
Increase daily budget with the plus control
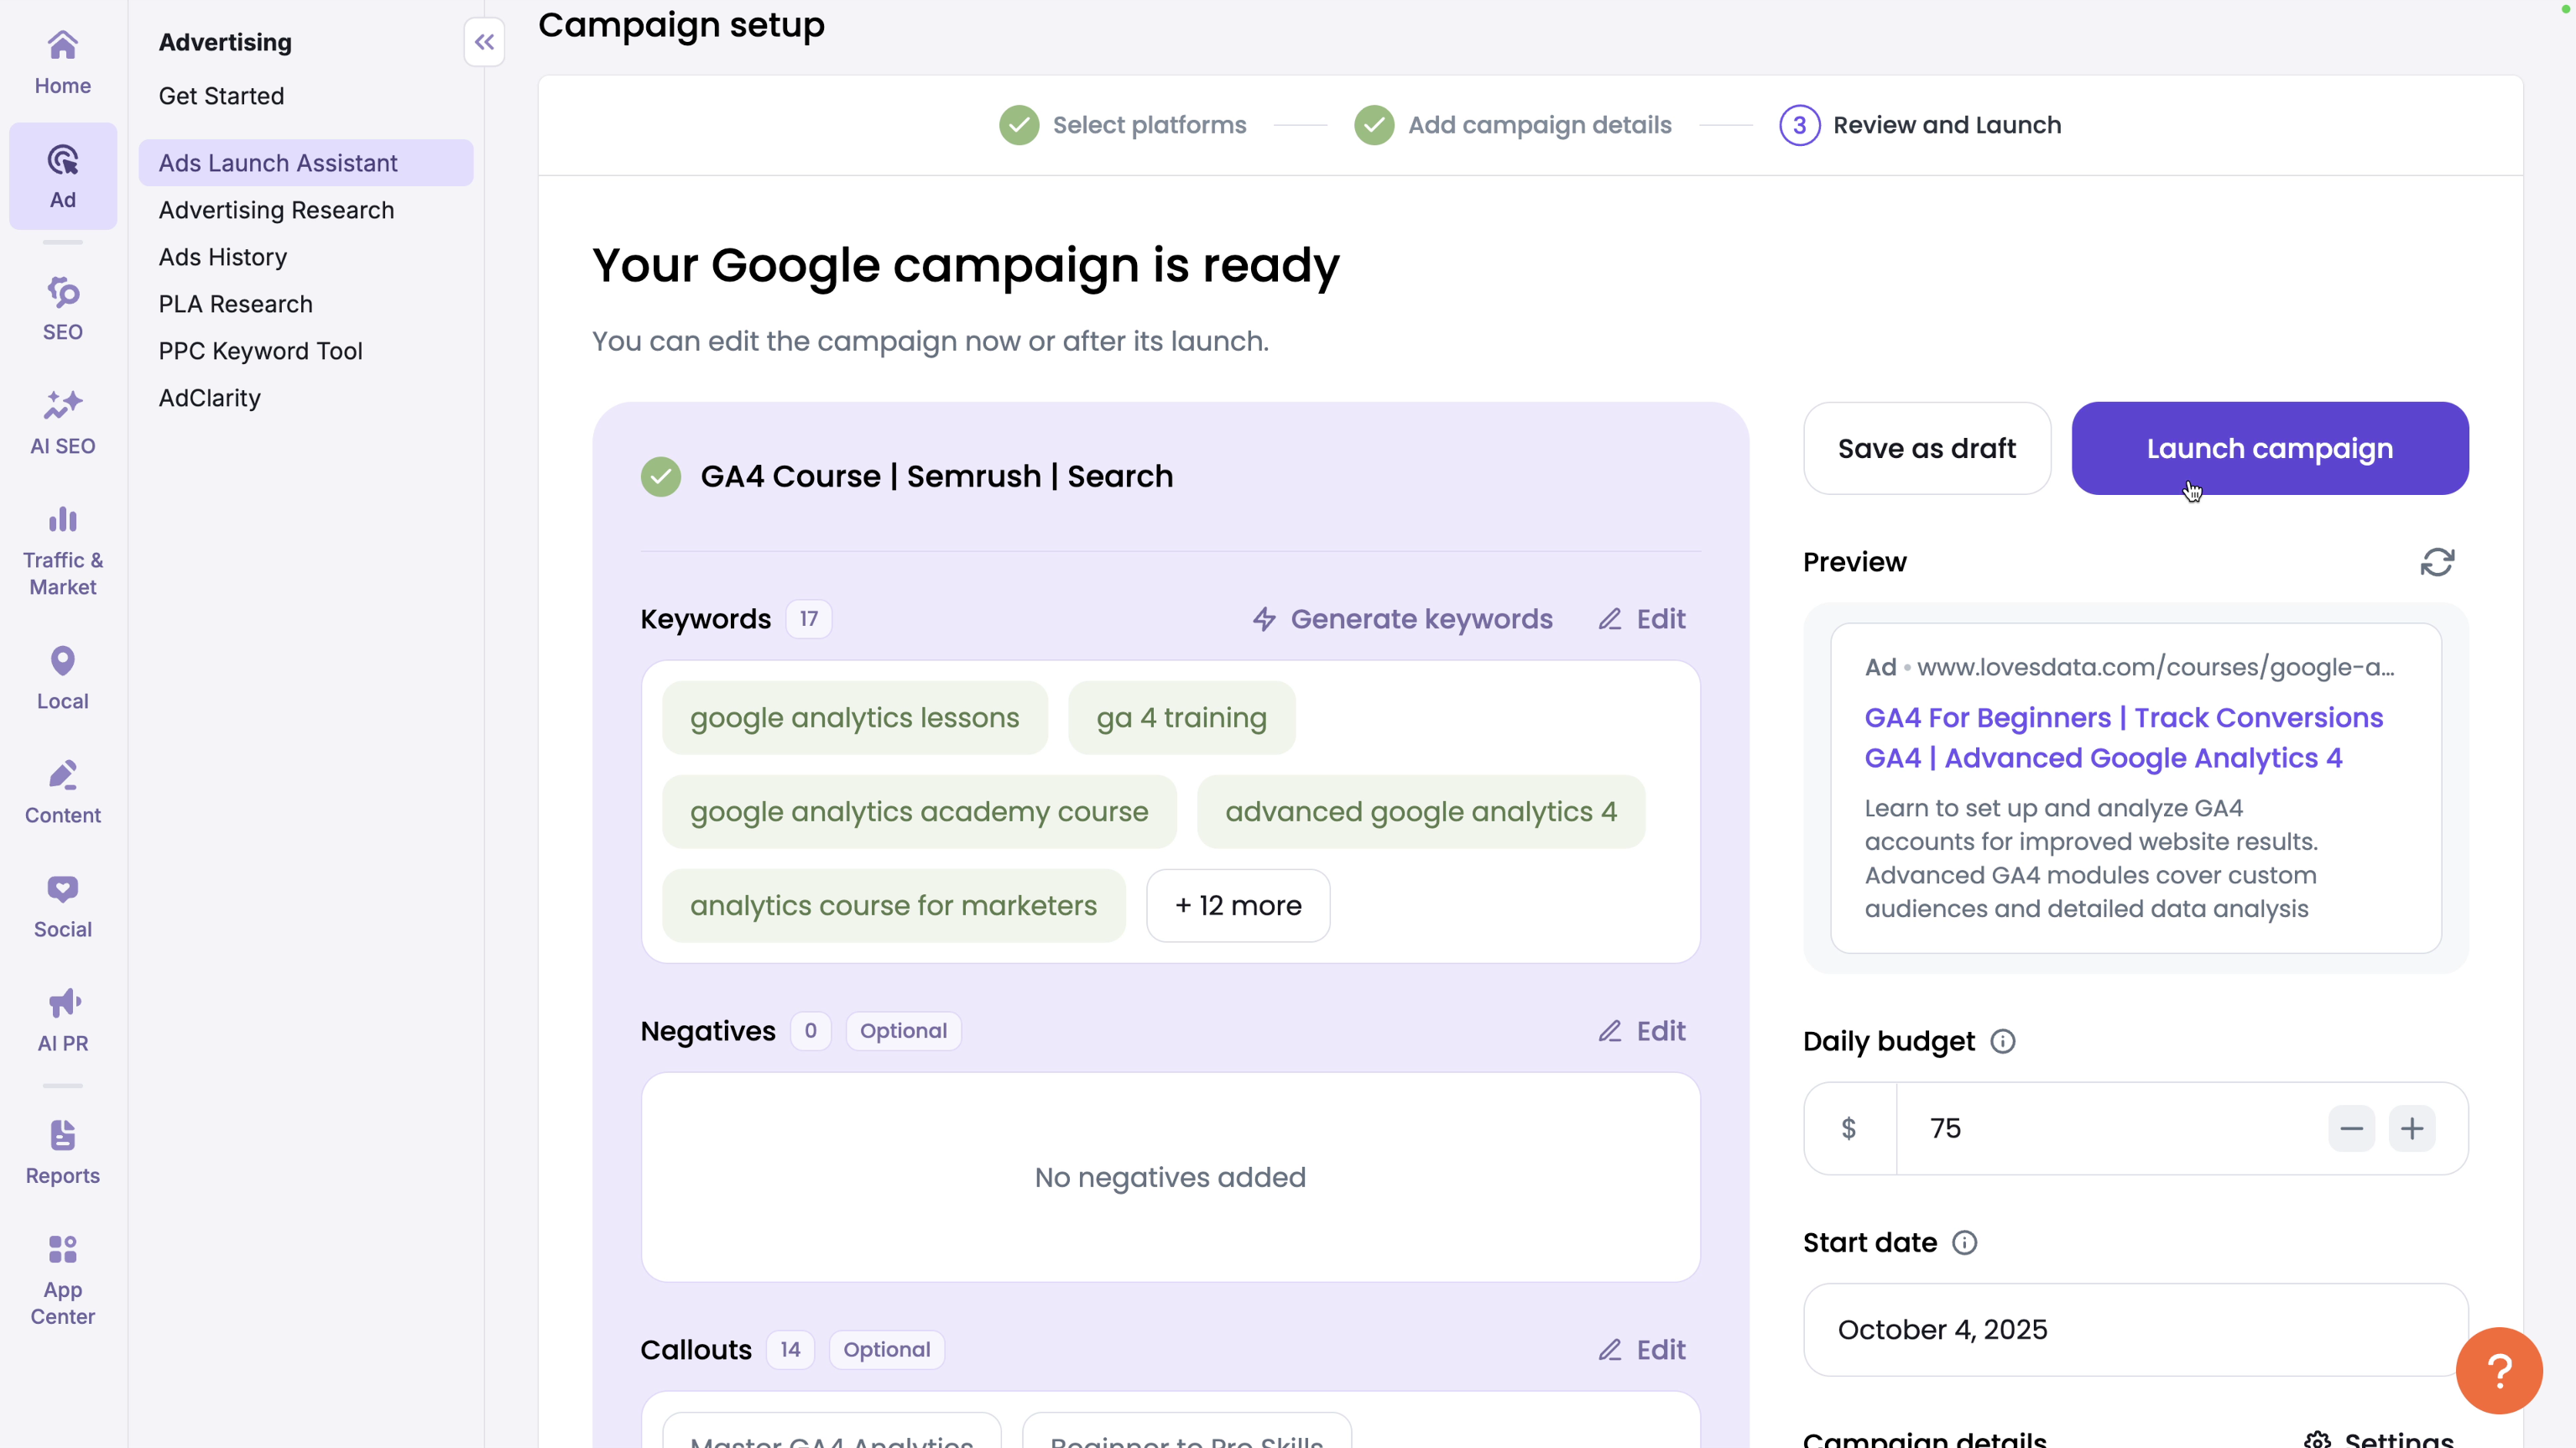(2414, 1128)
